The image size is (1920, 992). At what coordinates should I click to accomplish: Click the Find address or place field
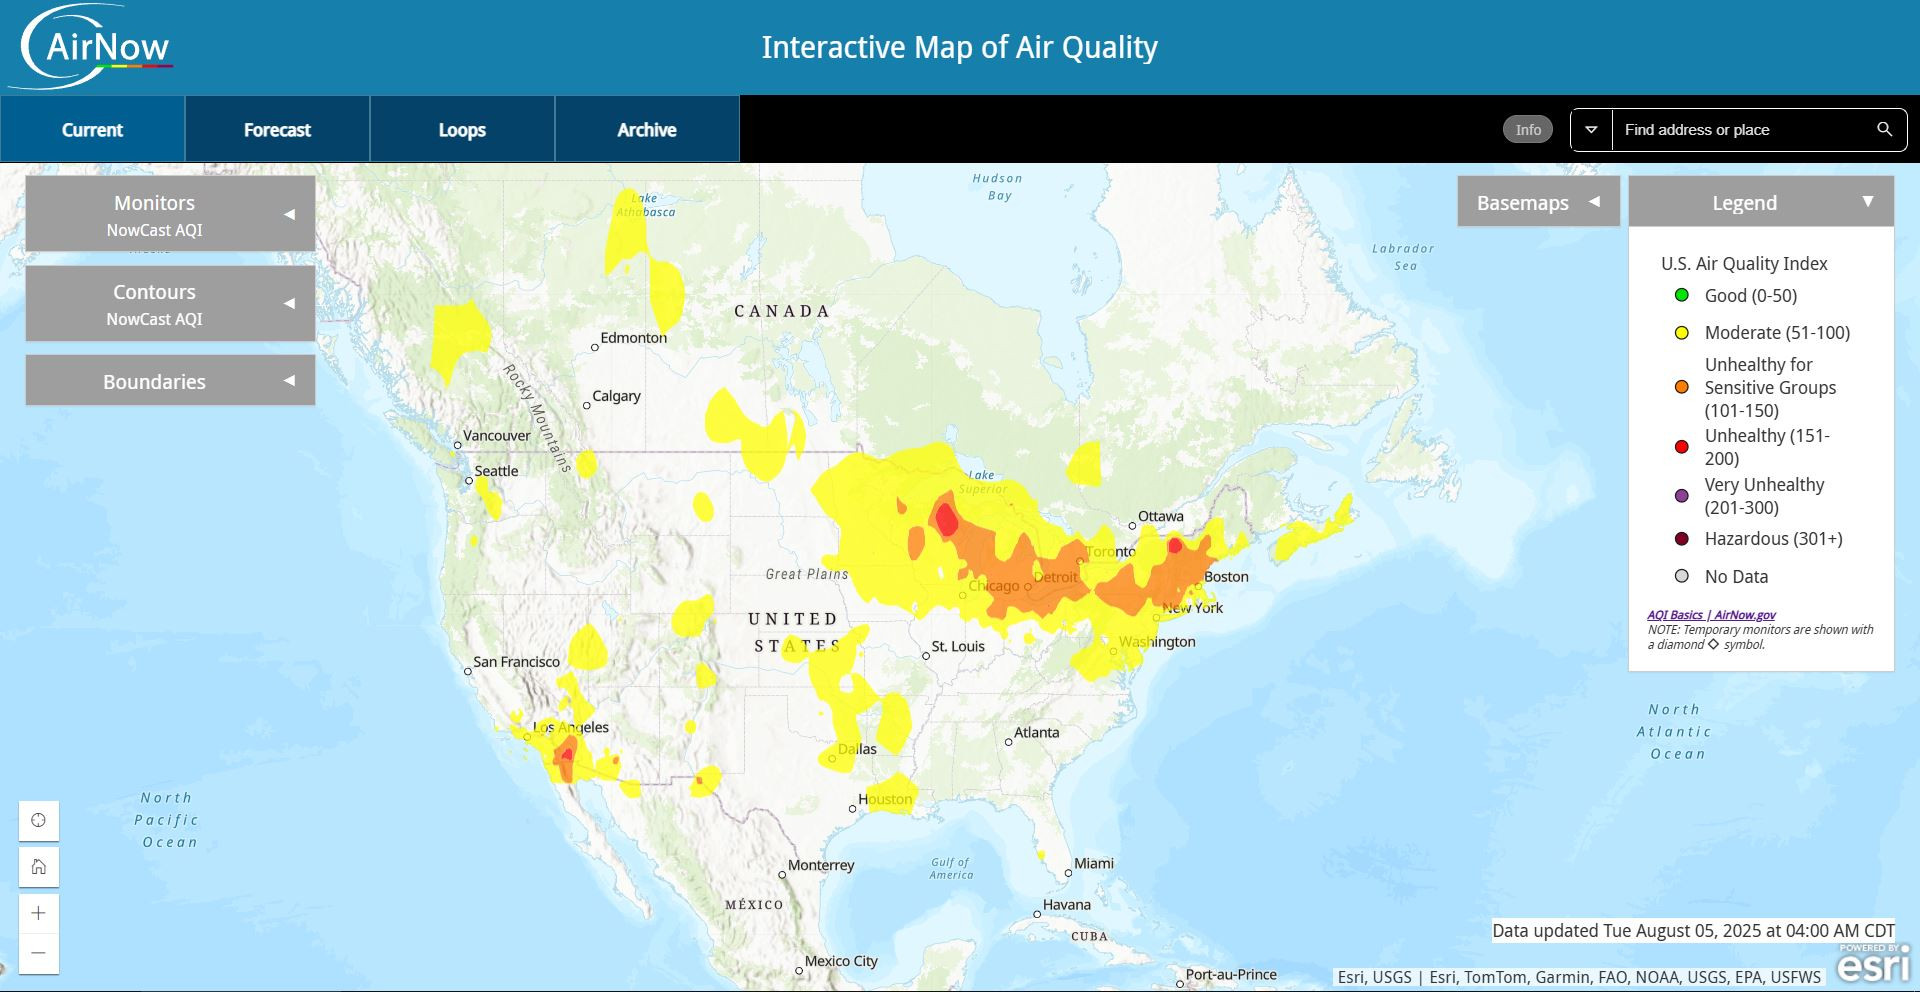click(1738, 130)
